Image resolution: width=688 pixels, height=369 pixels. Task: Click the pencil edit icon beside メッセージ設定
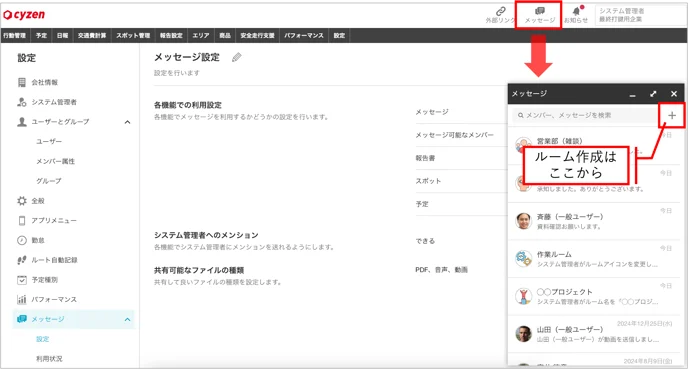[x=236, y=57]
